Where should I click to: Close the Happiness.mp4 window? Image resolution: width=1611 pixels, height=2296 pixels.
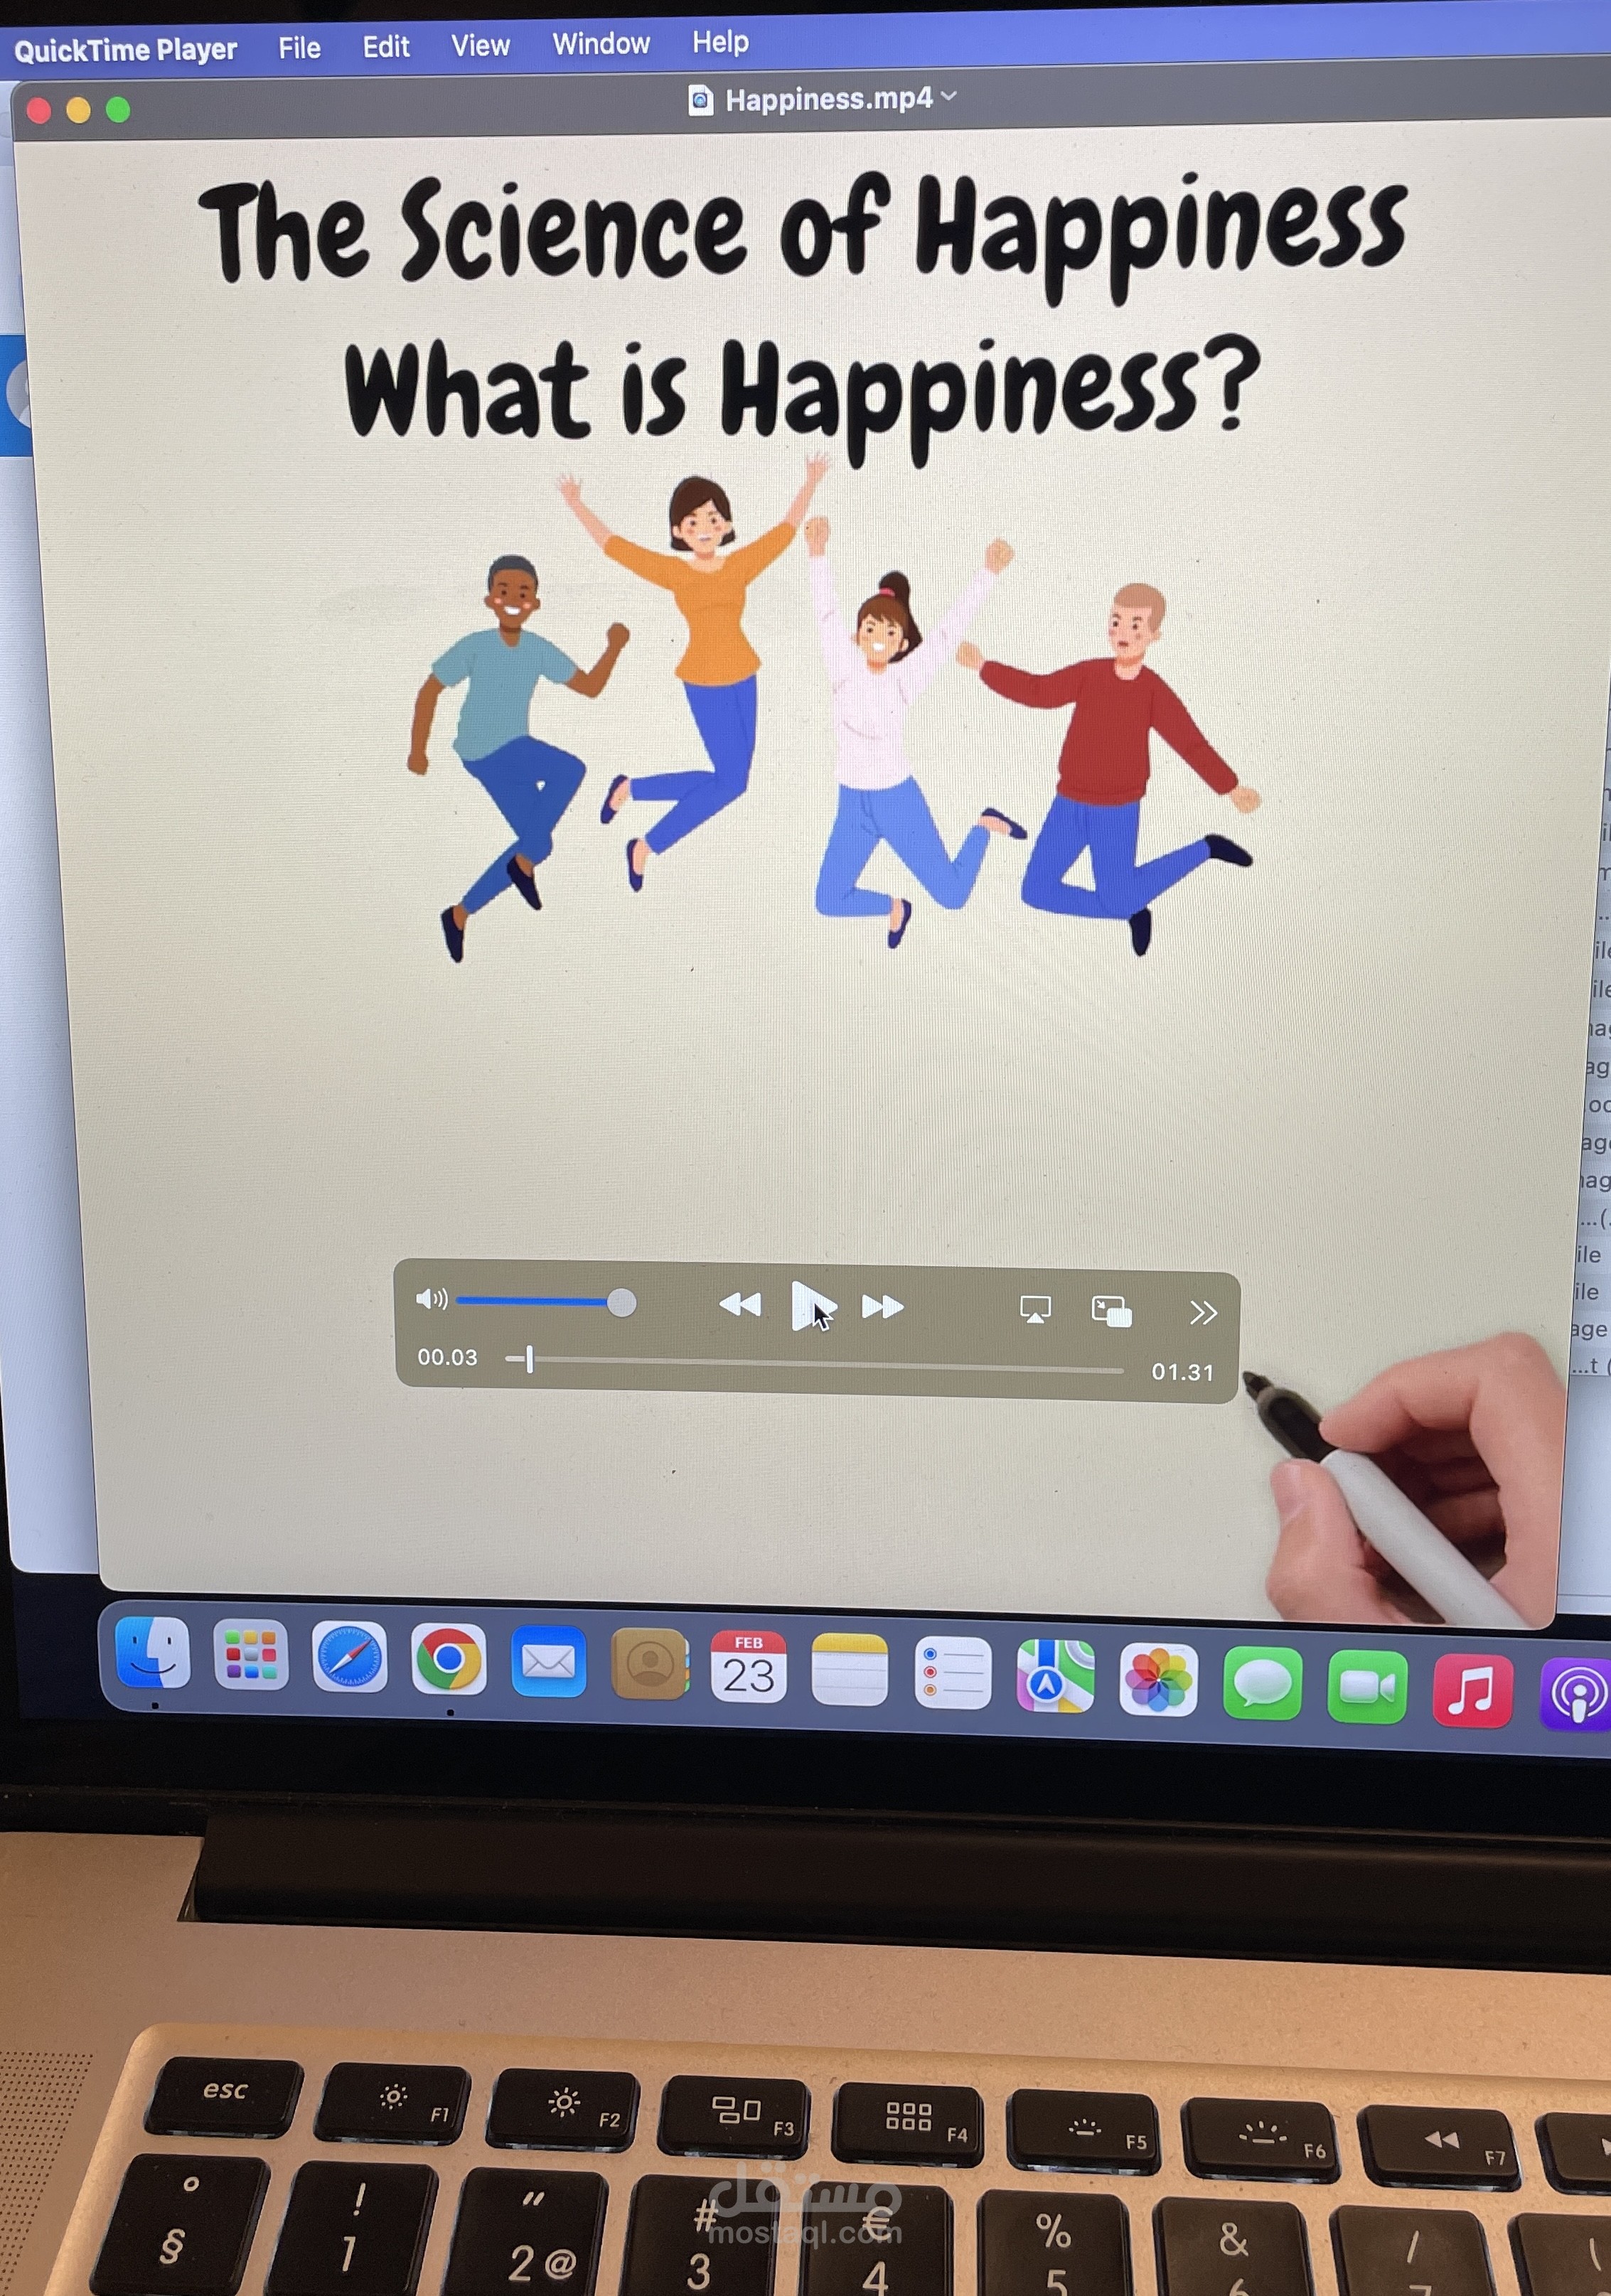click(x=39, y=110)
